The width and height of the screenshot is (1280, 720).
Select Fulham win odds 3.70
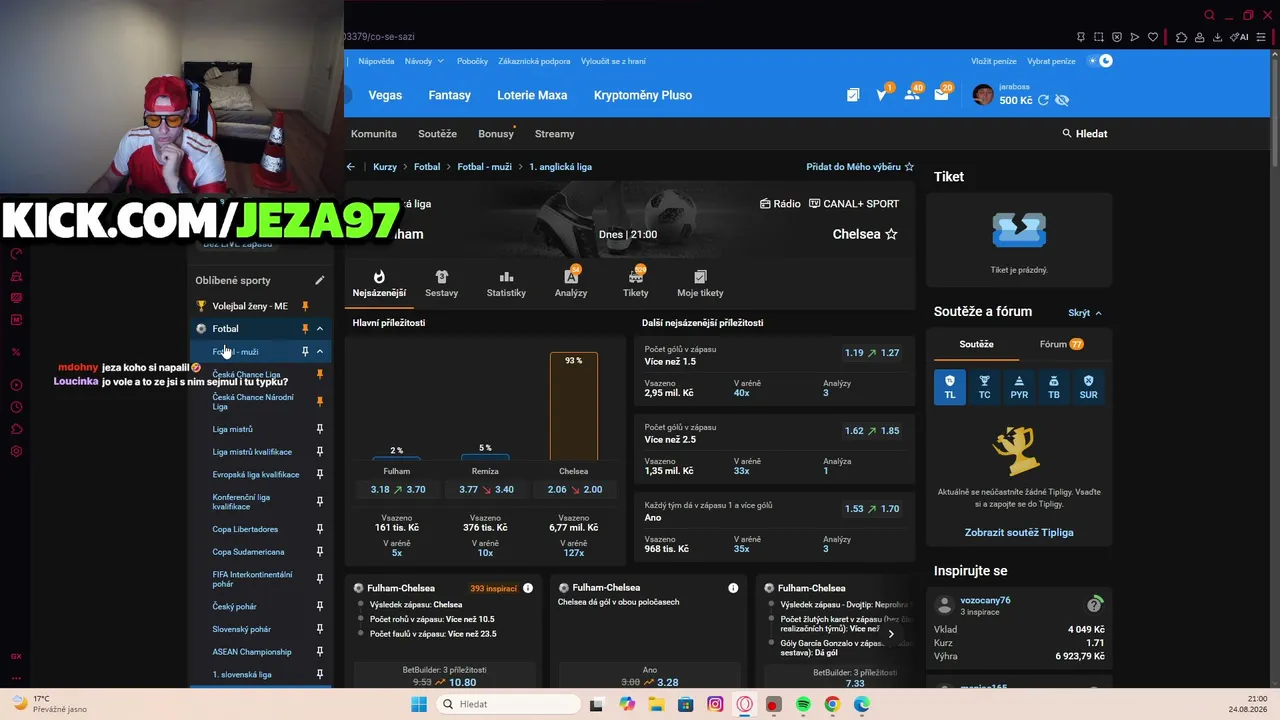point(397,490)
